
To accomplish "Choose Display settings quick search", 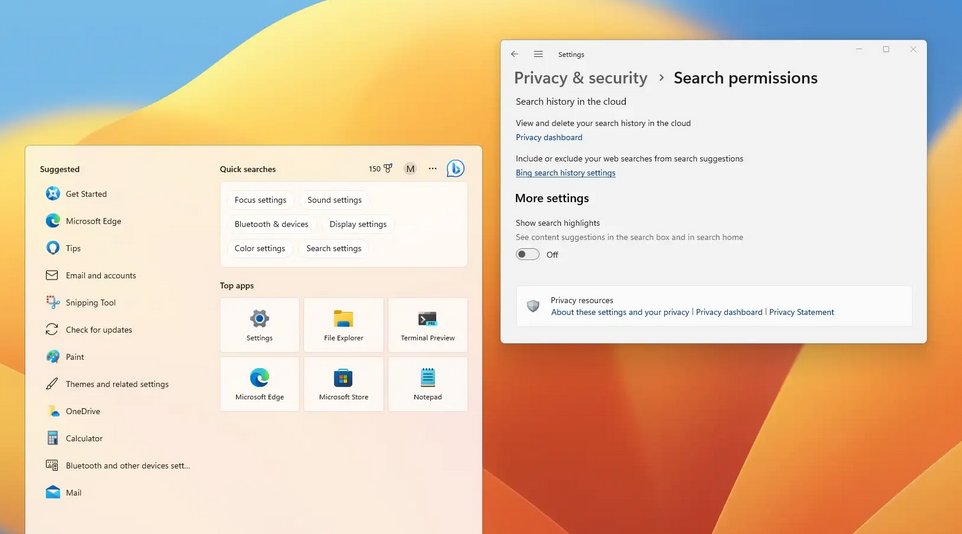I will [358, 224].
